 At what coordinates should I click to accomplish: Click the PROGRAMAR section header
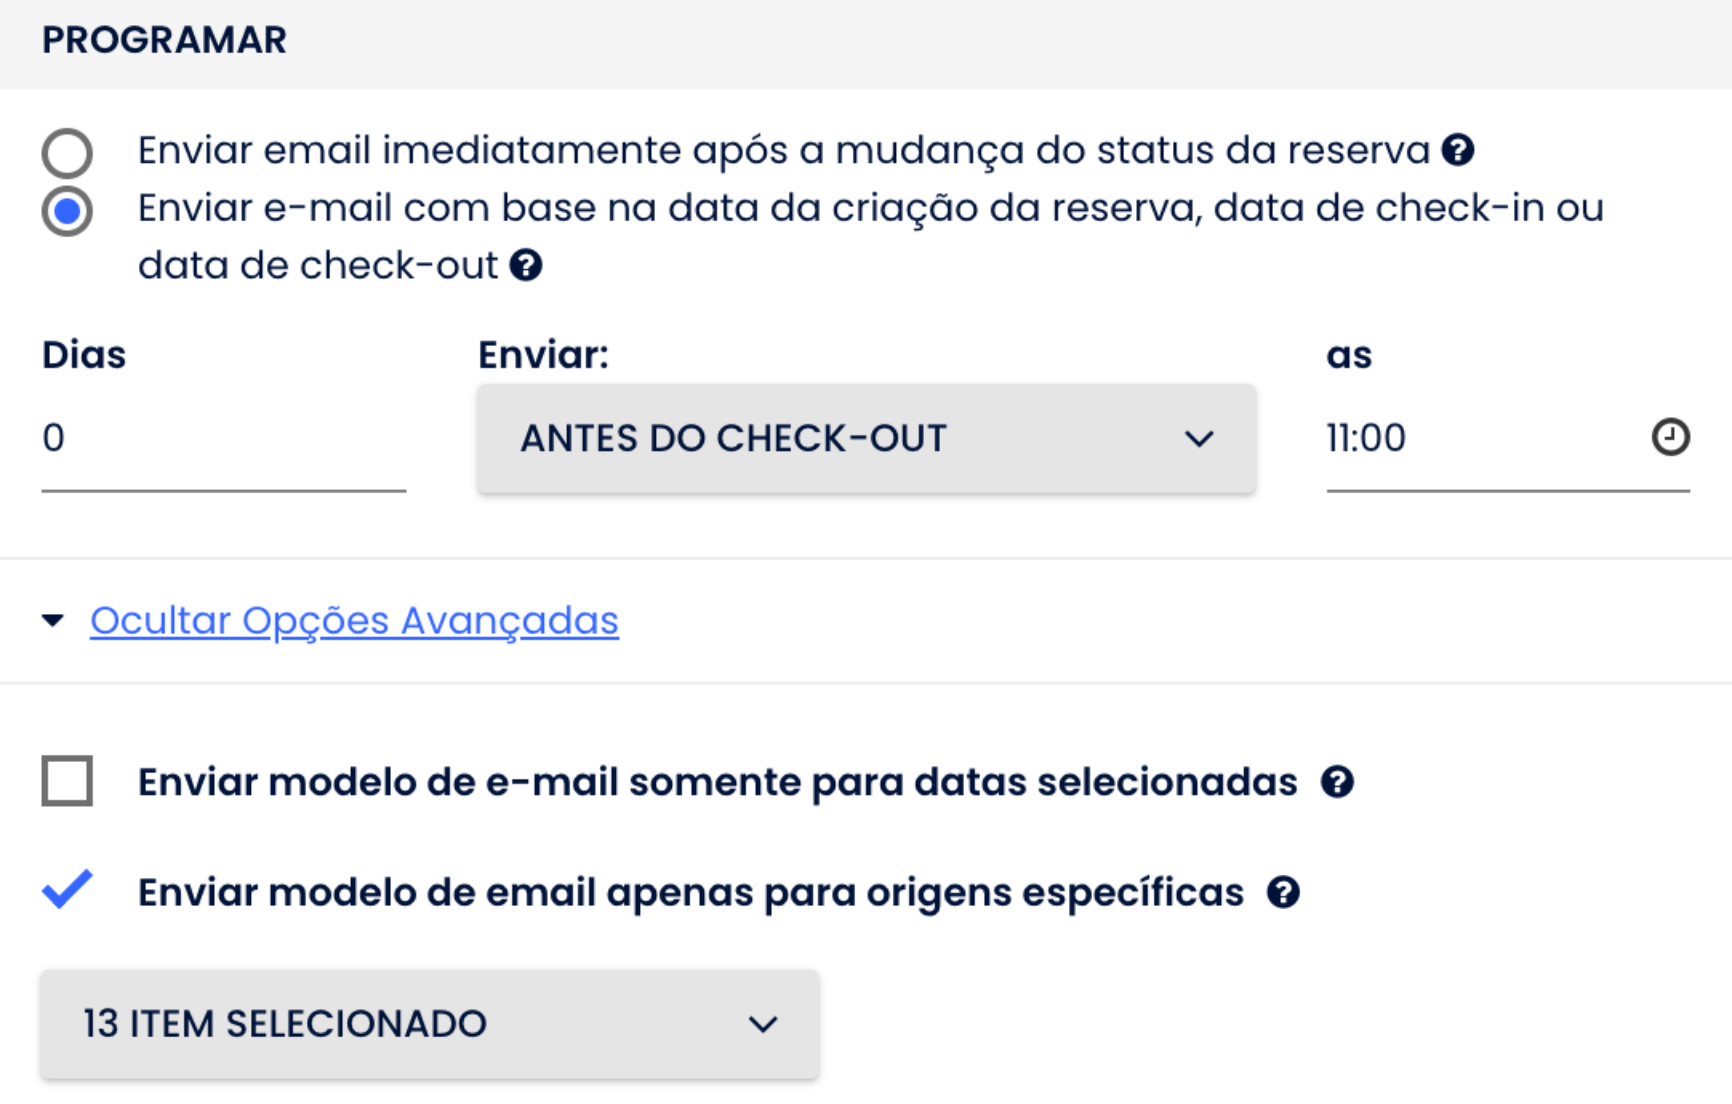(164, 40)
